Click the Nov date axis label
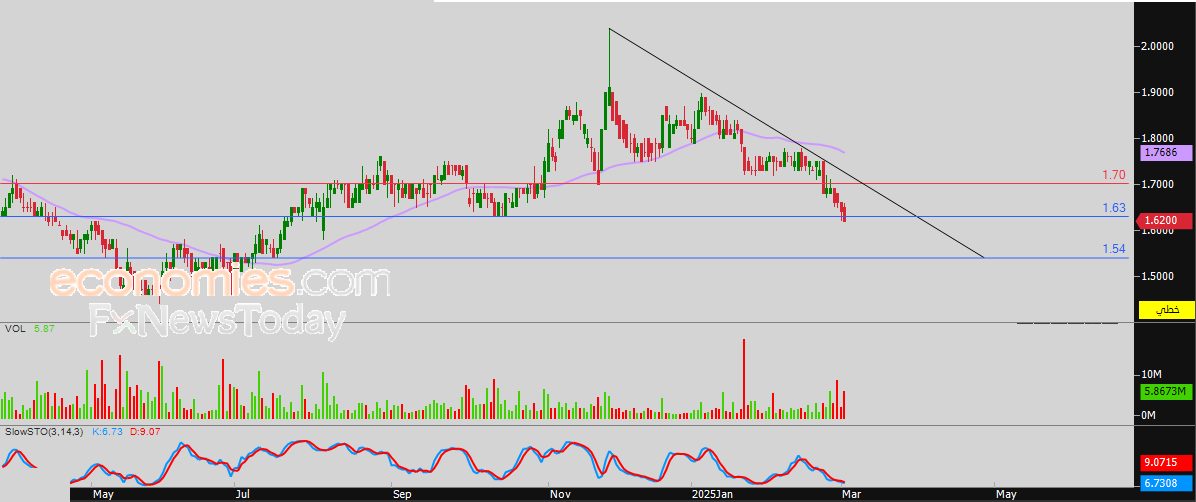Viewport: 1196px width, 502px height. coord(560,494)
